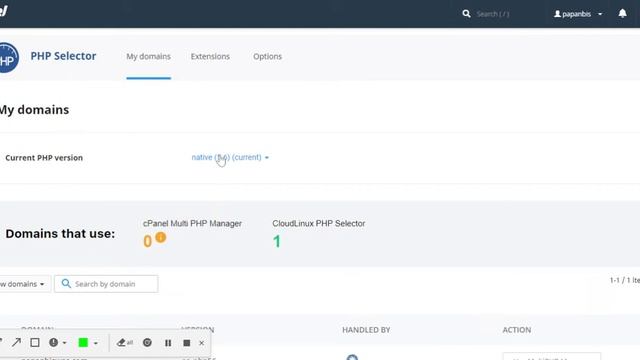640x360 pixels.
Task: Click the cPanel count 0
Action: coord(147,242)
